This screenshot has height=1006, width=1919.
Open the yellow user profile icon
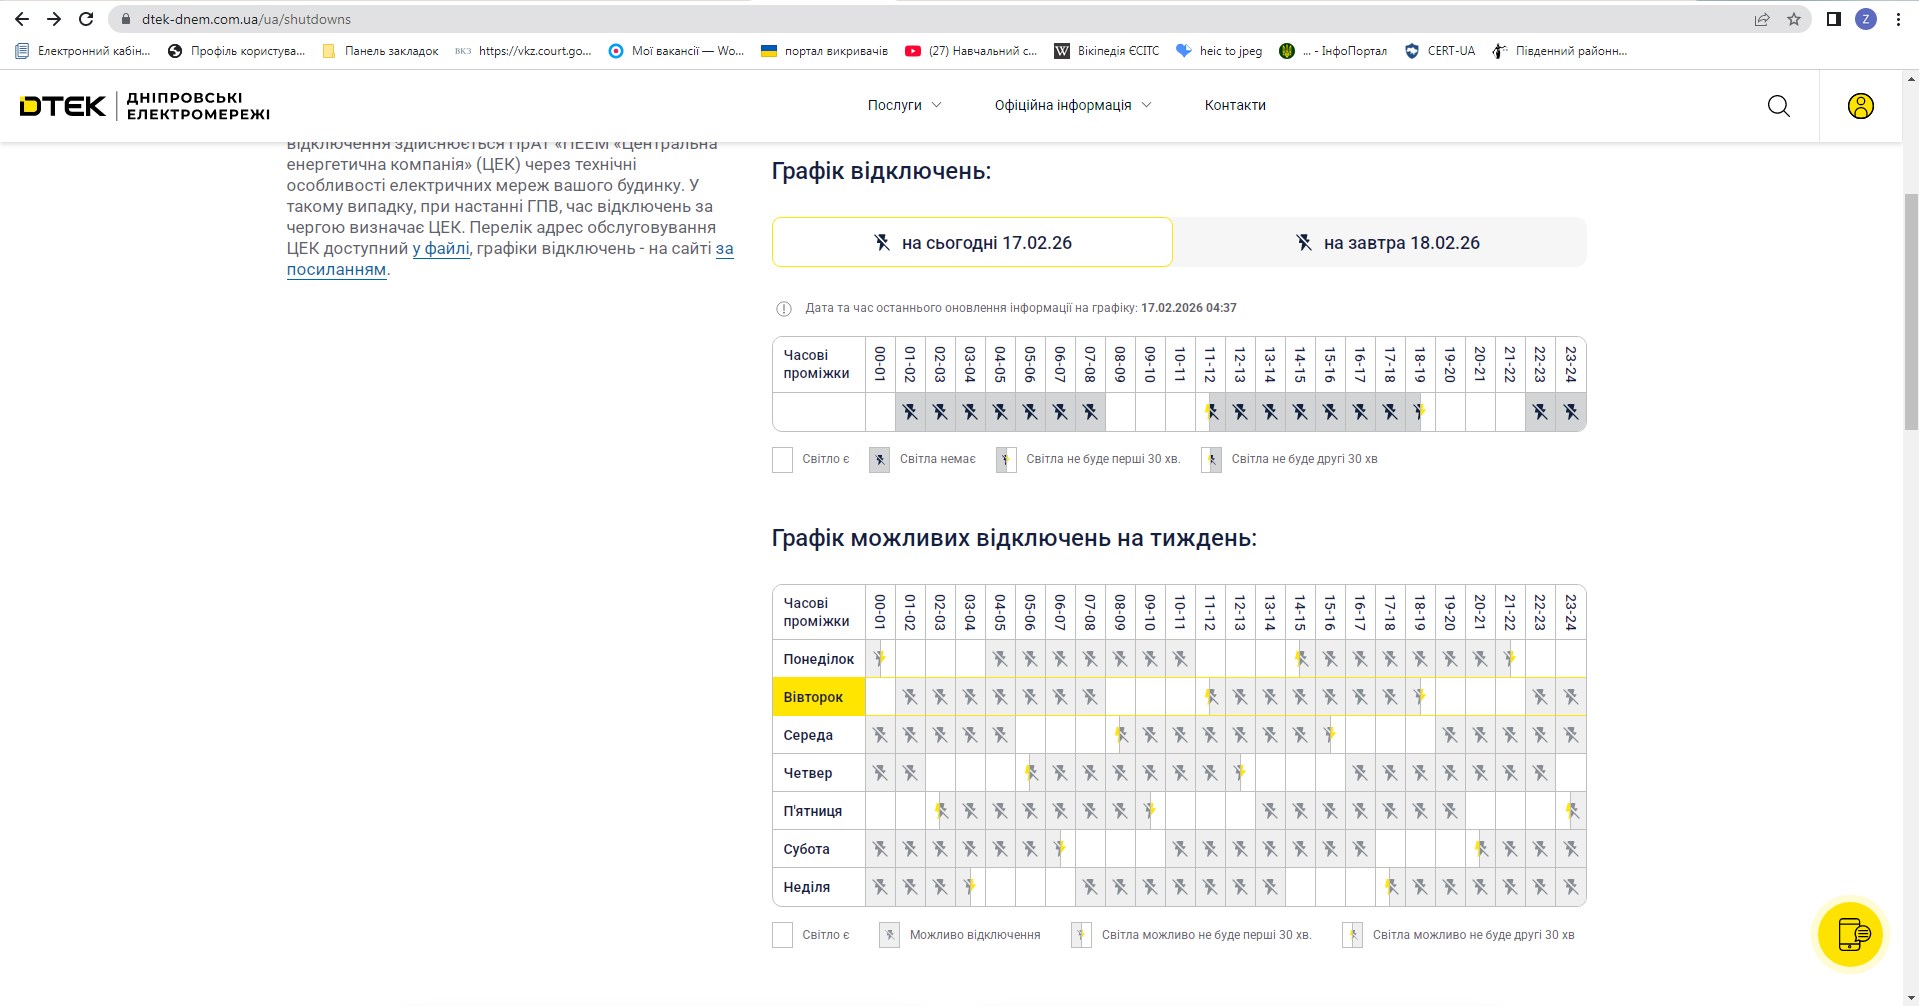point(1860,106)
